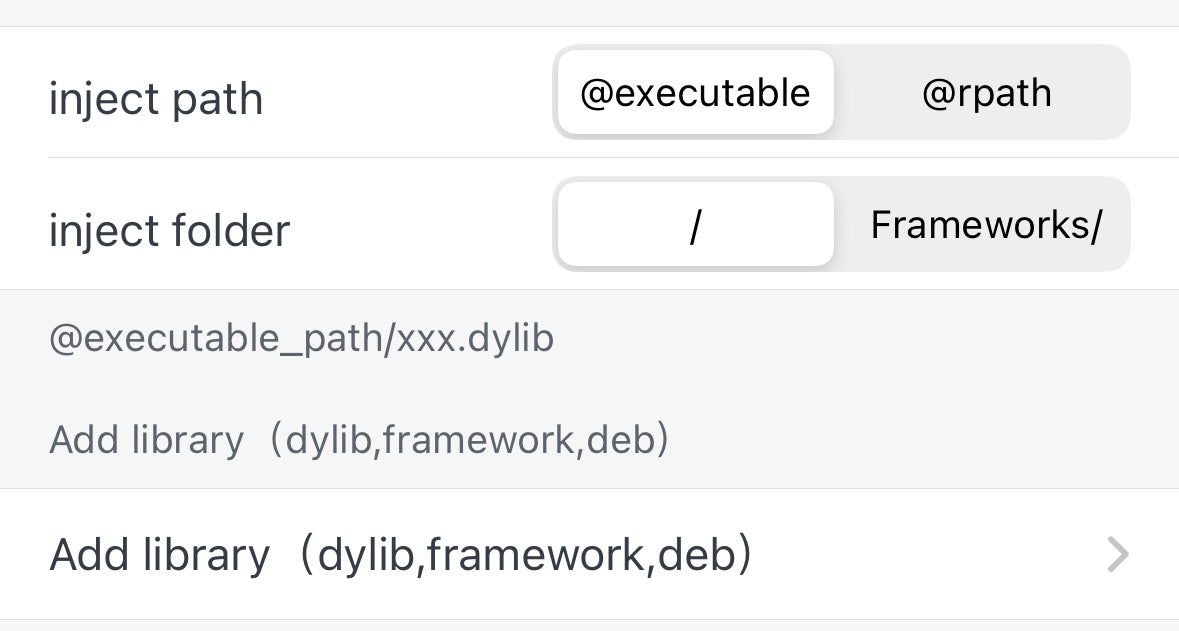Image resolution: width=1179 pixels, height=631 pixels.
Task: Set inject folder to Frameworks/
Action: point(985,225)
